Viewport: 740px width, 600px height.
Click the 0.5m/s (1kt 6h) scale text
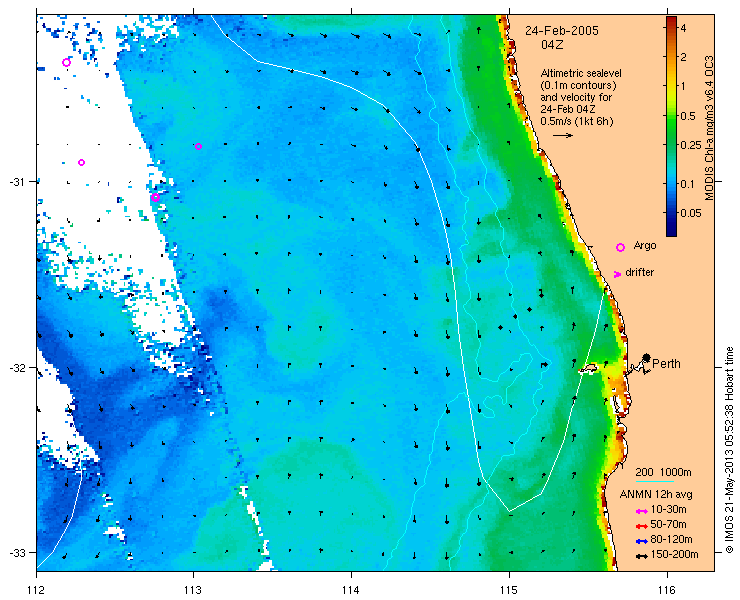(x=577, y=121)
